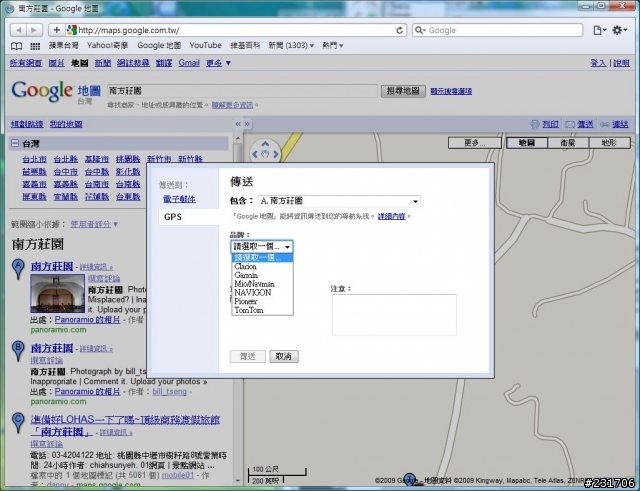Switch map view to 地形

[x=609, y=143]
